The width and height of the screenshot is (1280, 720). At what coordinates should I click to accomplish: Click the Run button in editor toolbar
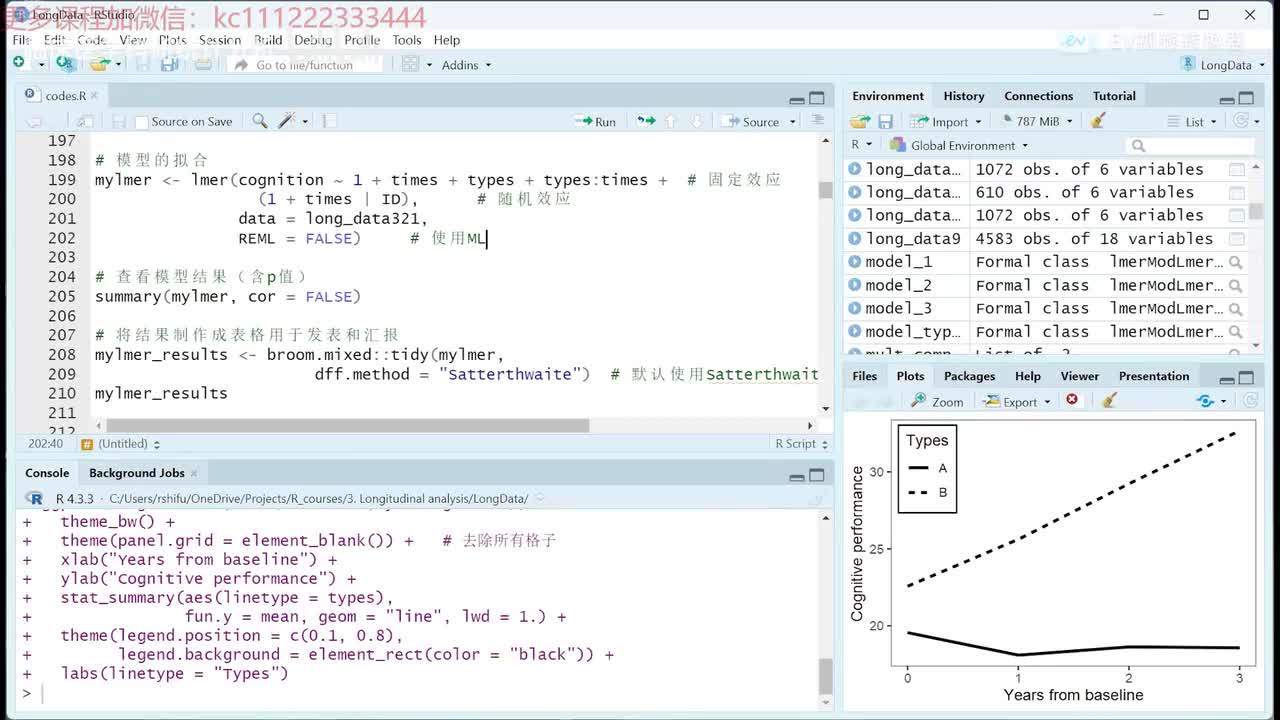point(595,121)
